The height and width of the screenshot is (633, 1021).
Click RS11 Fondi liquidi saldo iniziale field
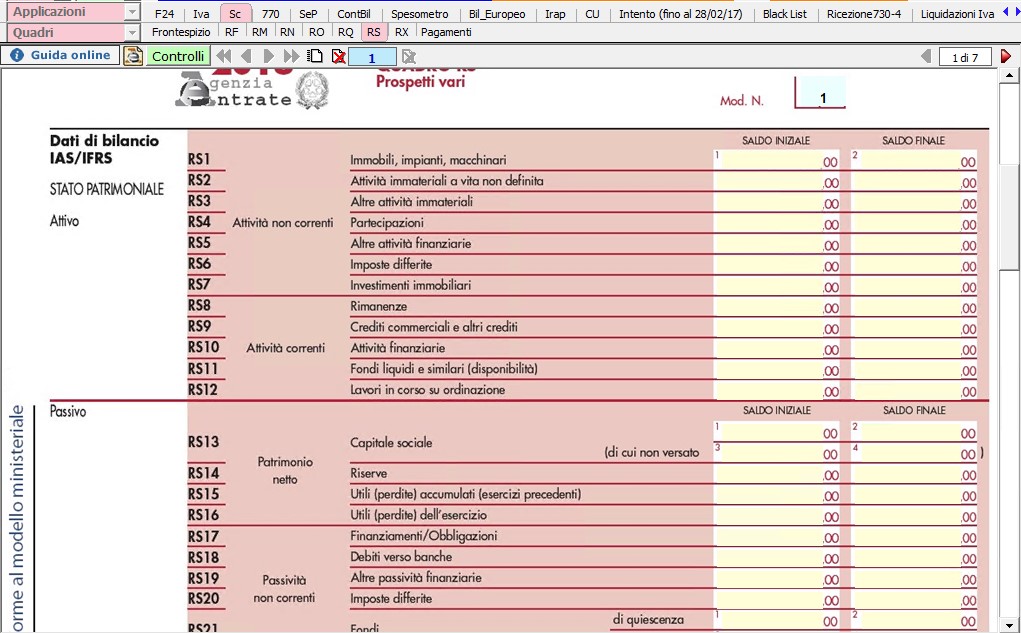[777, 369]
